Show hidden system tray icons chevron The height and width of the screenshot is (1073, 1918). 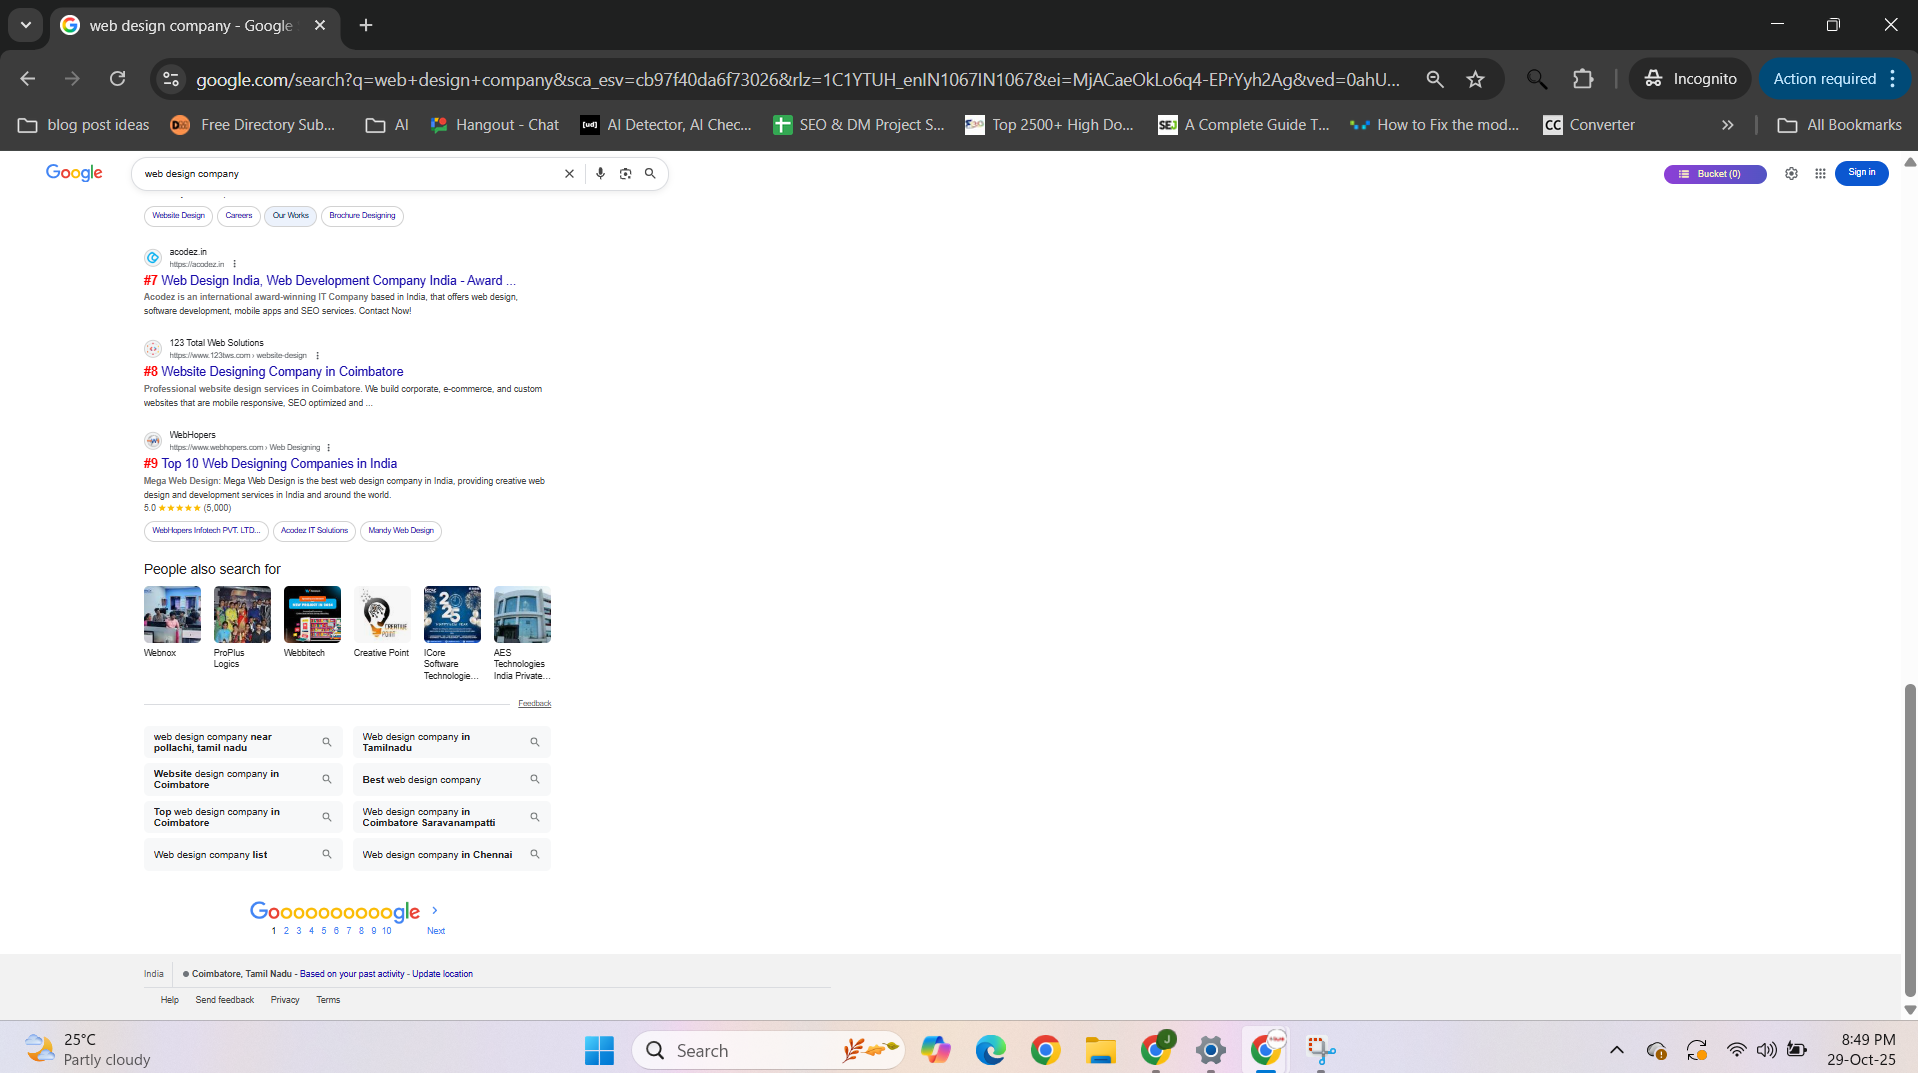(1616, 1050)
